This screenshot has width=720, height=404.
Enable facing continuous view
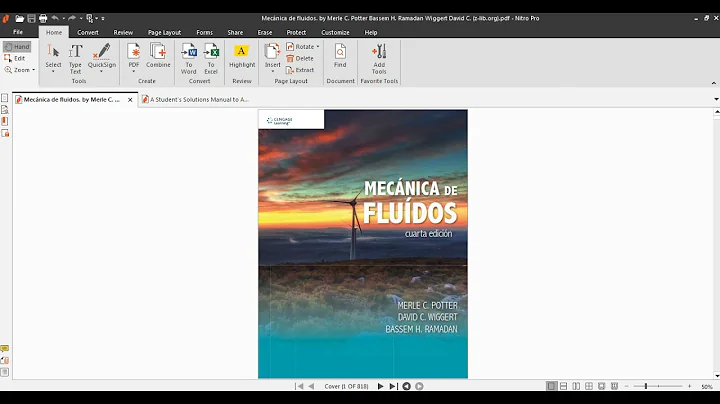point(589,387)
